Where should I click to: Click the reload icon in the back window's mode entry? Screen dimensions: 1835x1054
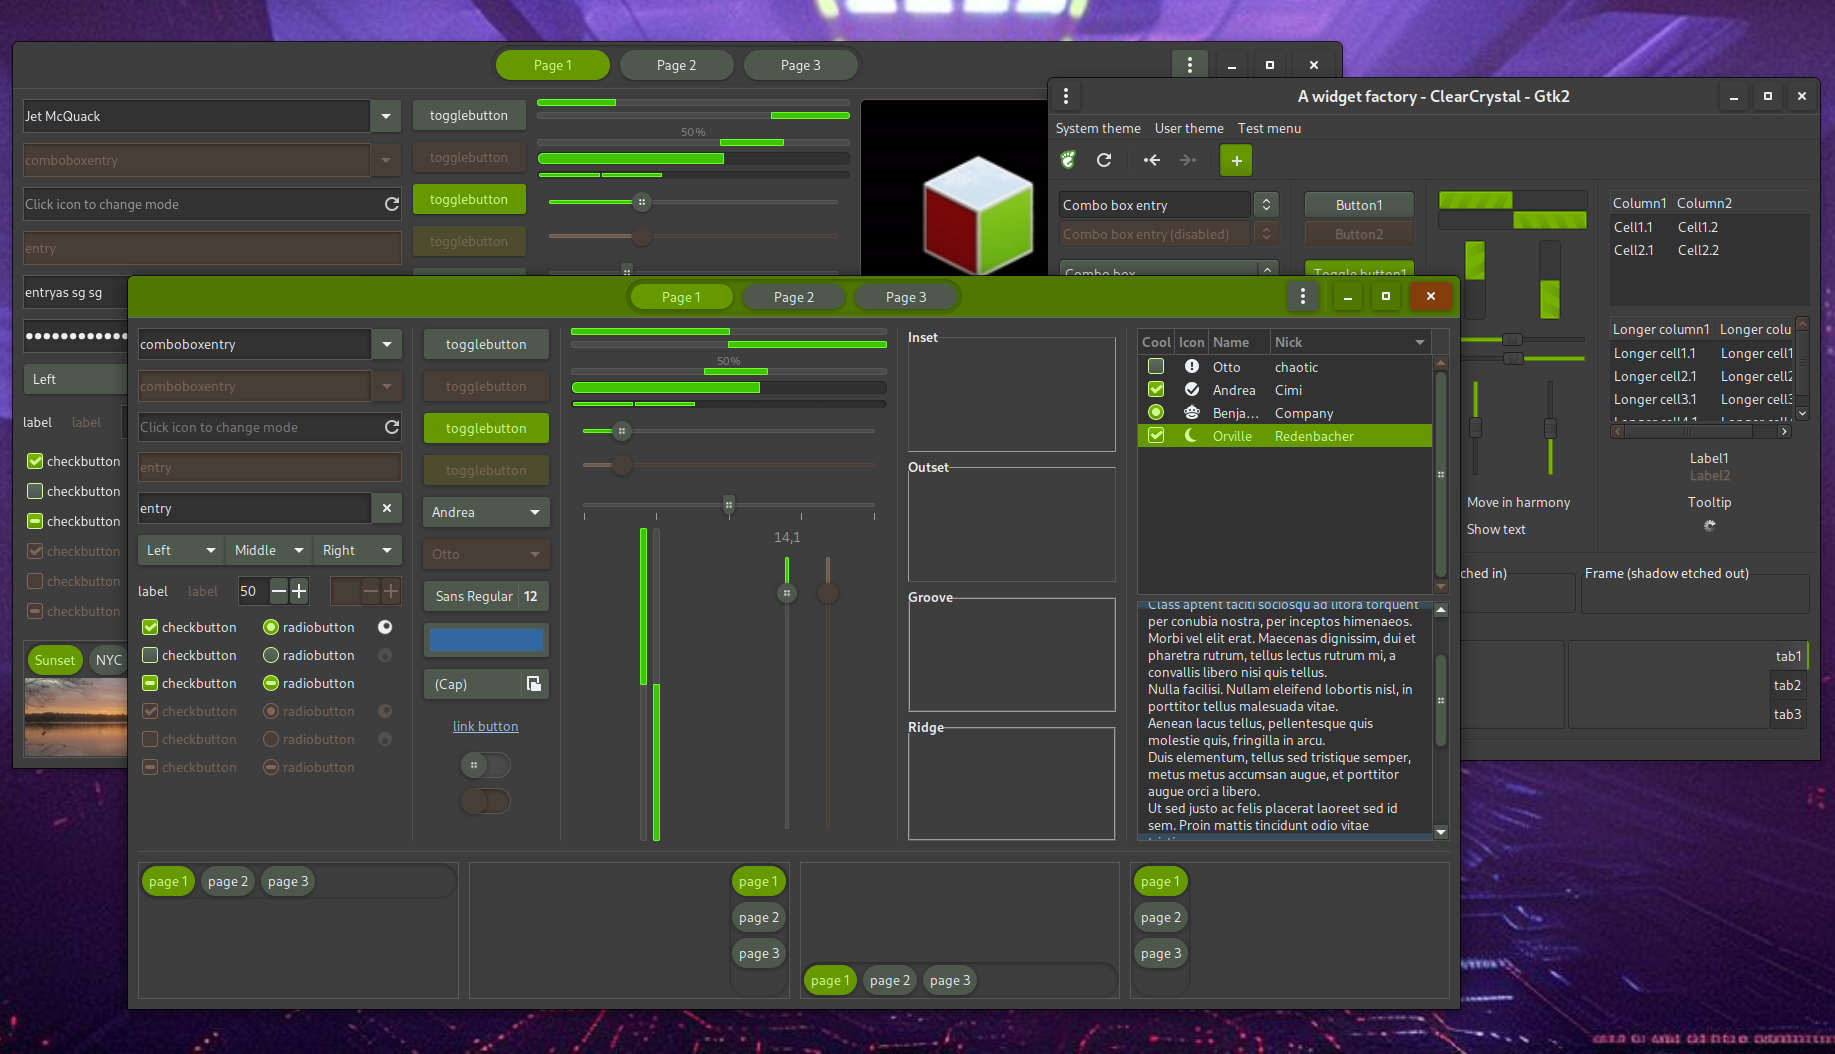click(x=392, y=204)
